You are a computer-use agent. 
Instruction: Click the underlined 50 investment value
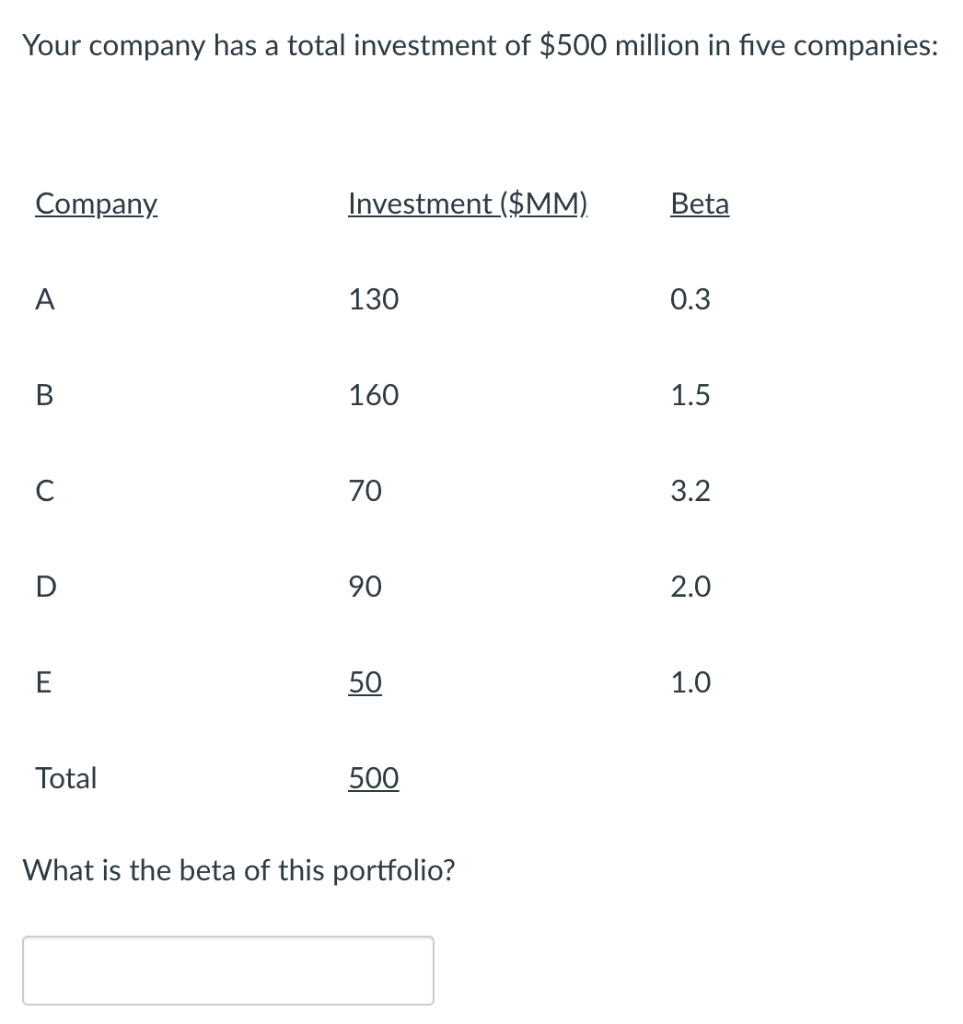click(365, 683)
